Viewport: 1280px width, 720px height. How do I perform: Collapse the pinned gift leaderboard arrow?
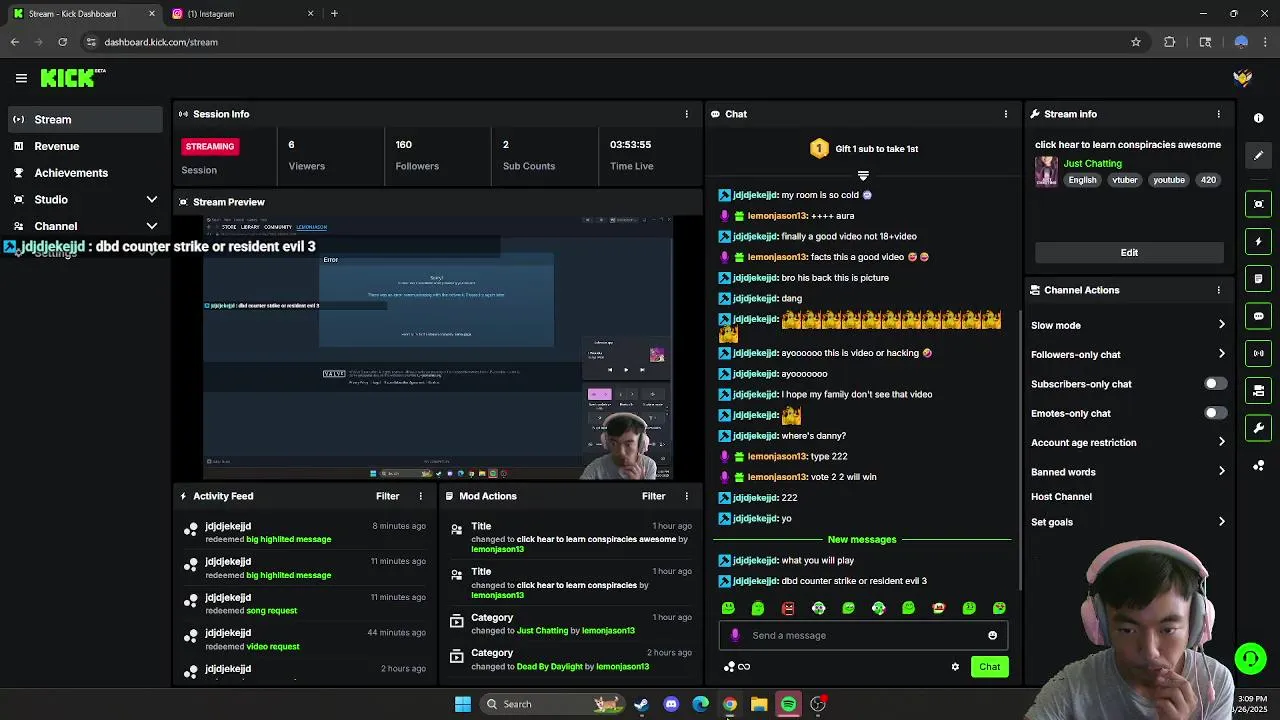[863, 176]
